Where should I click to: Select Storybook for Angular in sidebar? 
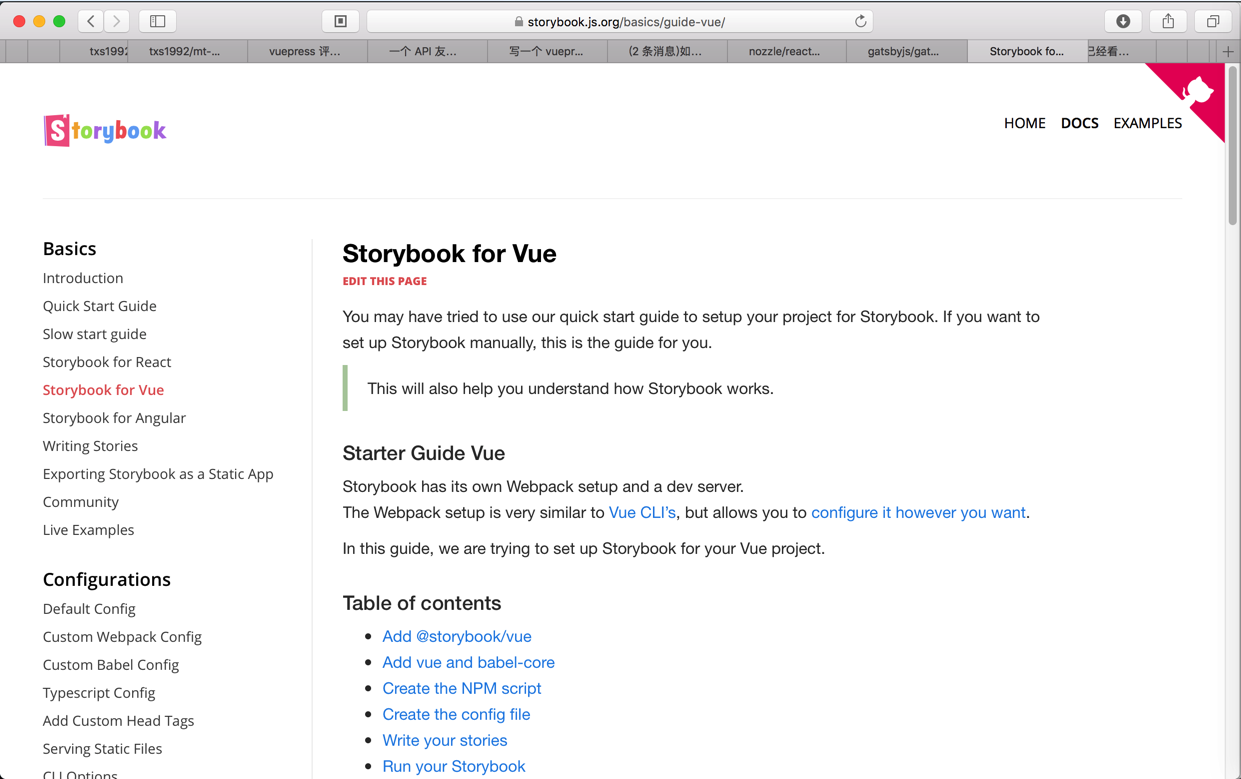tap(114, 418)
